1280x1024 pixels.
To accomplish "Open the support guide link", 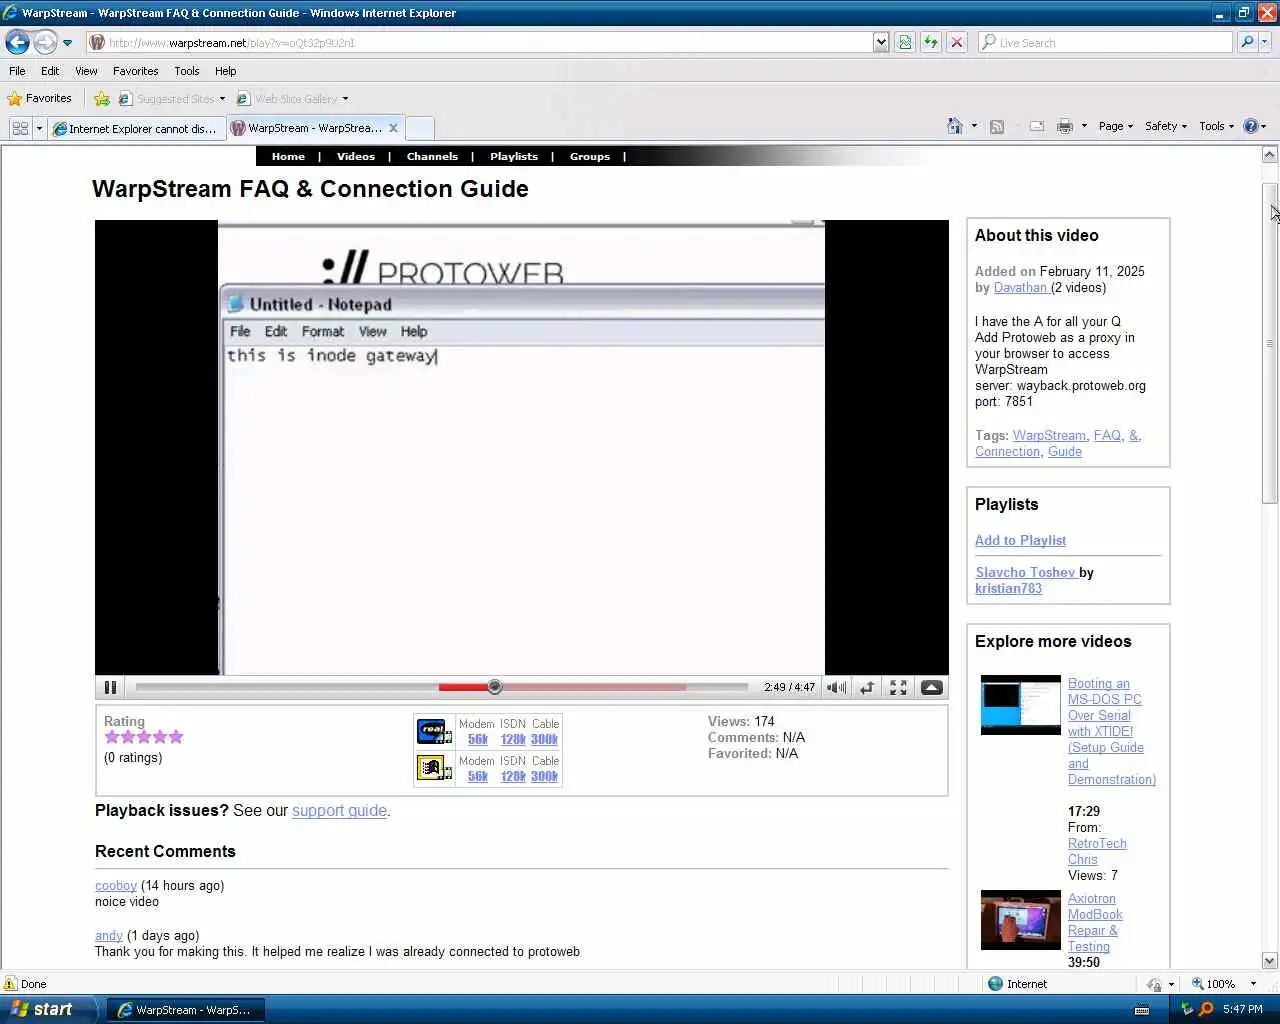I will tap(339, 811).
